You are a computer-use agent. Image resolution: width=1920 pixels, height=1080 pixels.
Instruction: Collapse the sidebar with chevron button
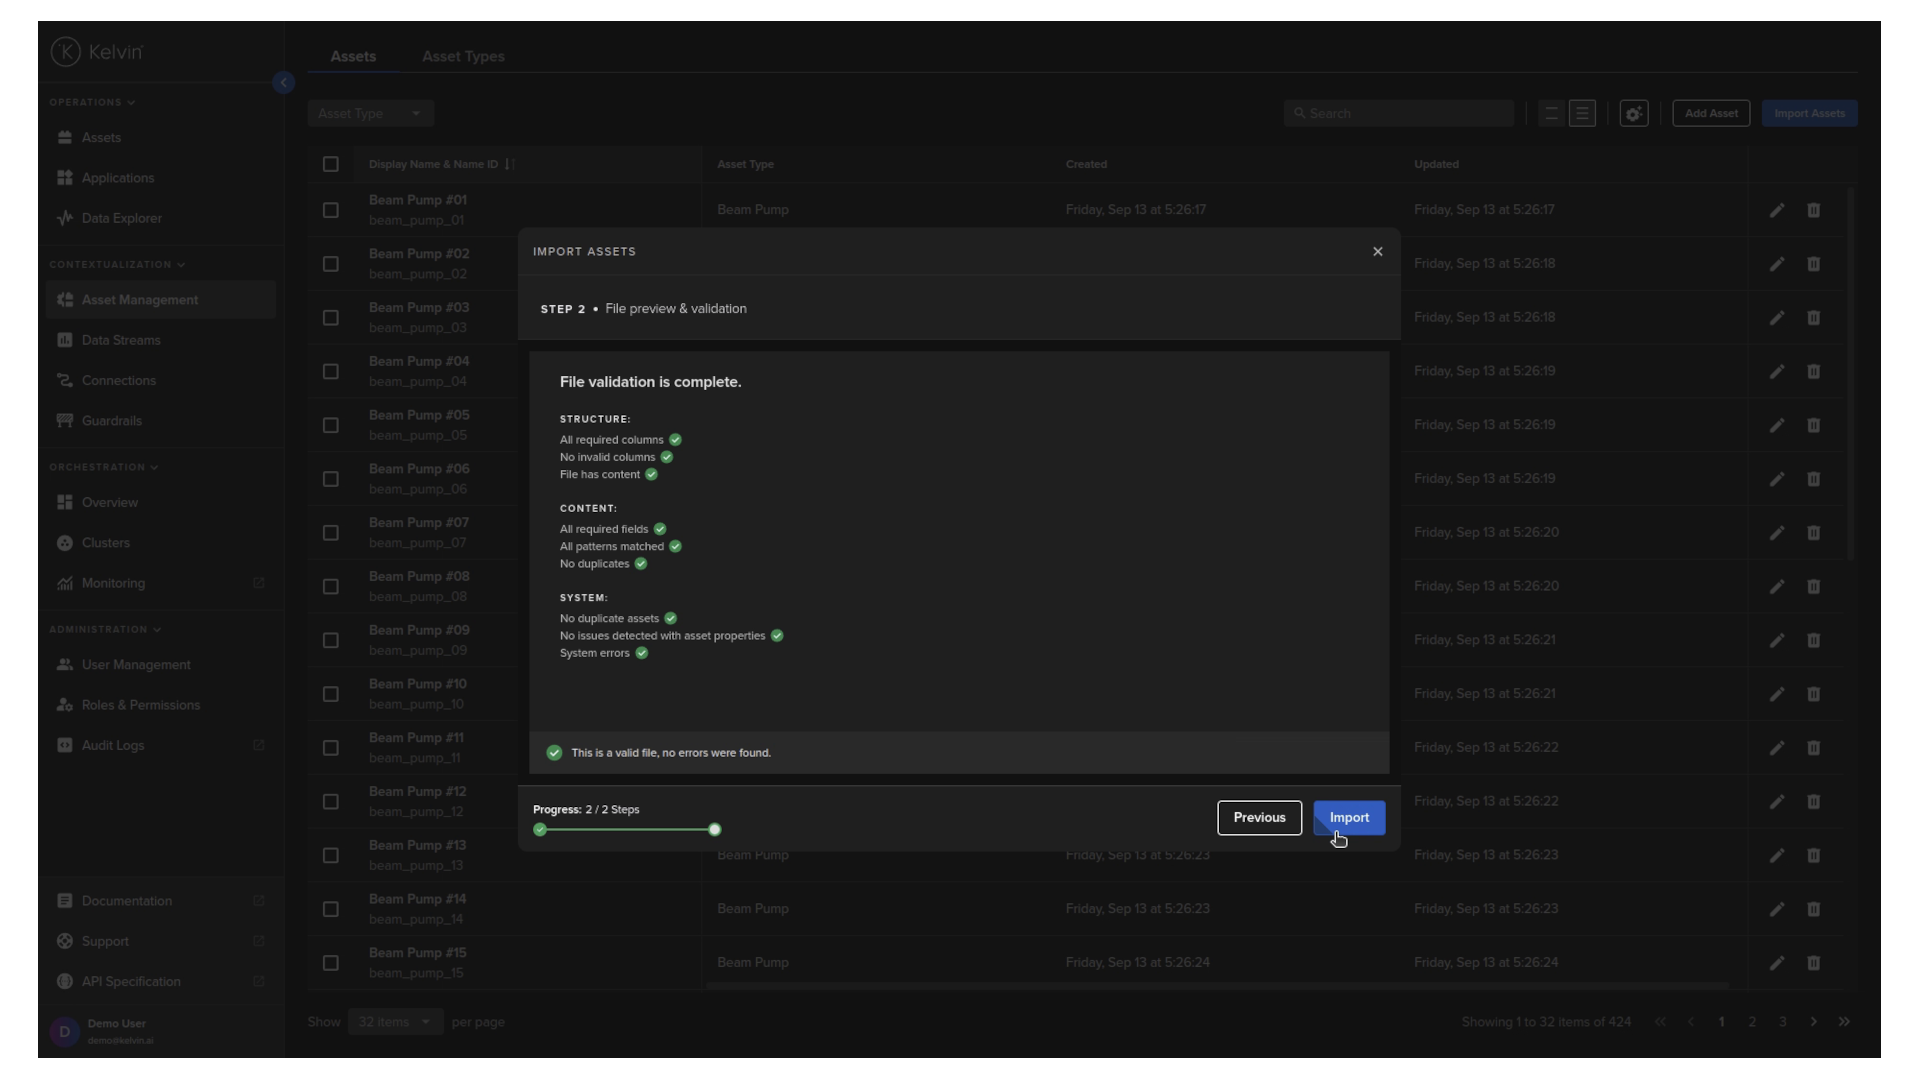pos(283,83)
